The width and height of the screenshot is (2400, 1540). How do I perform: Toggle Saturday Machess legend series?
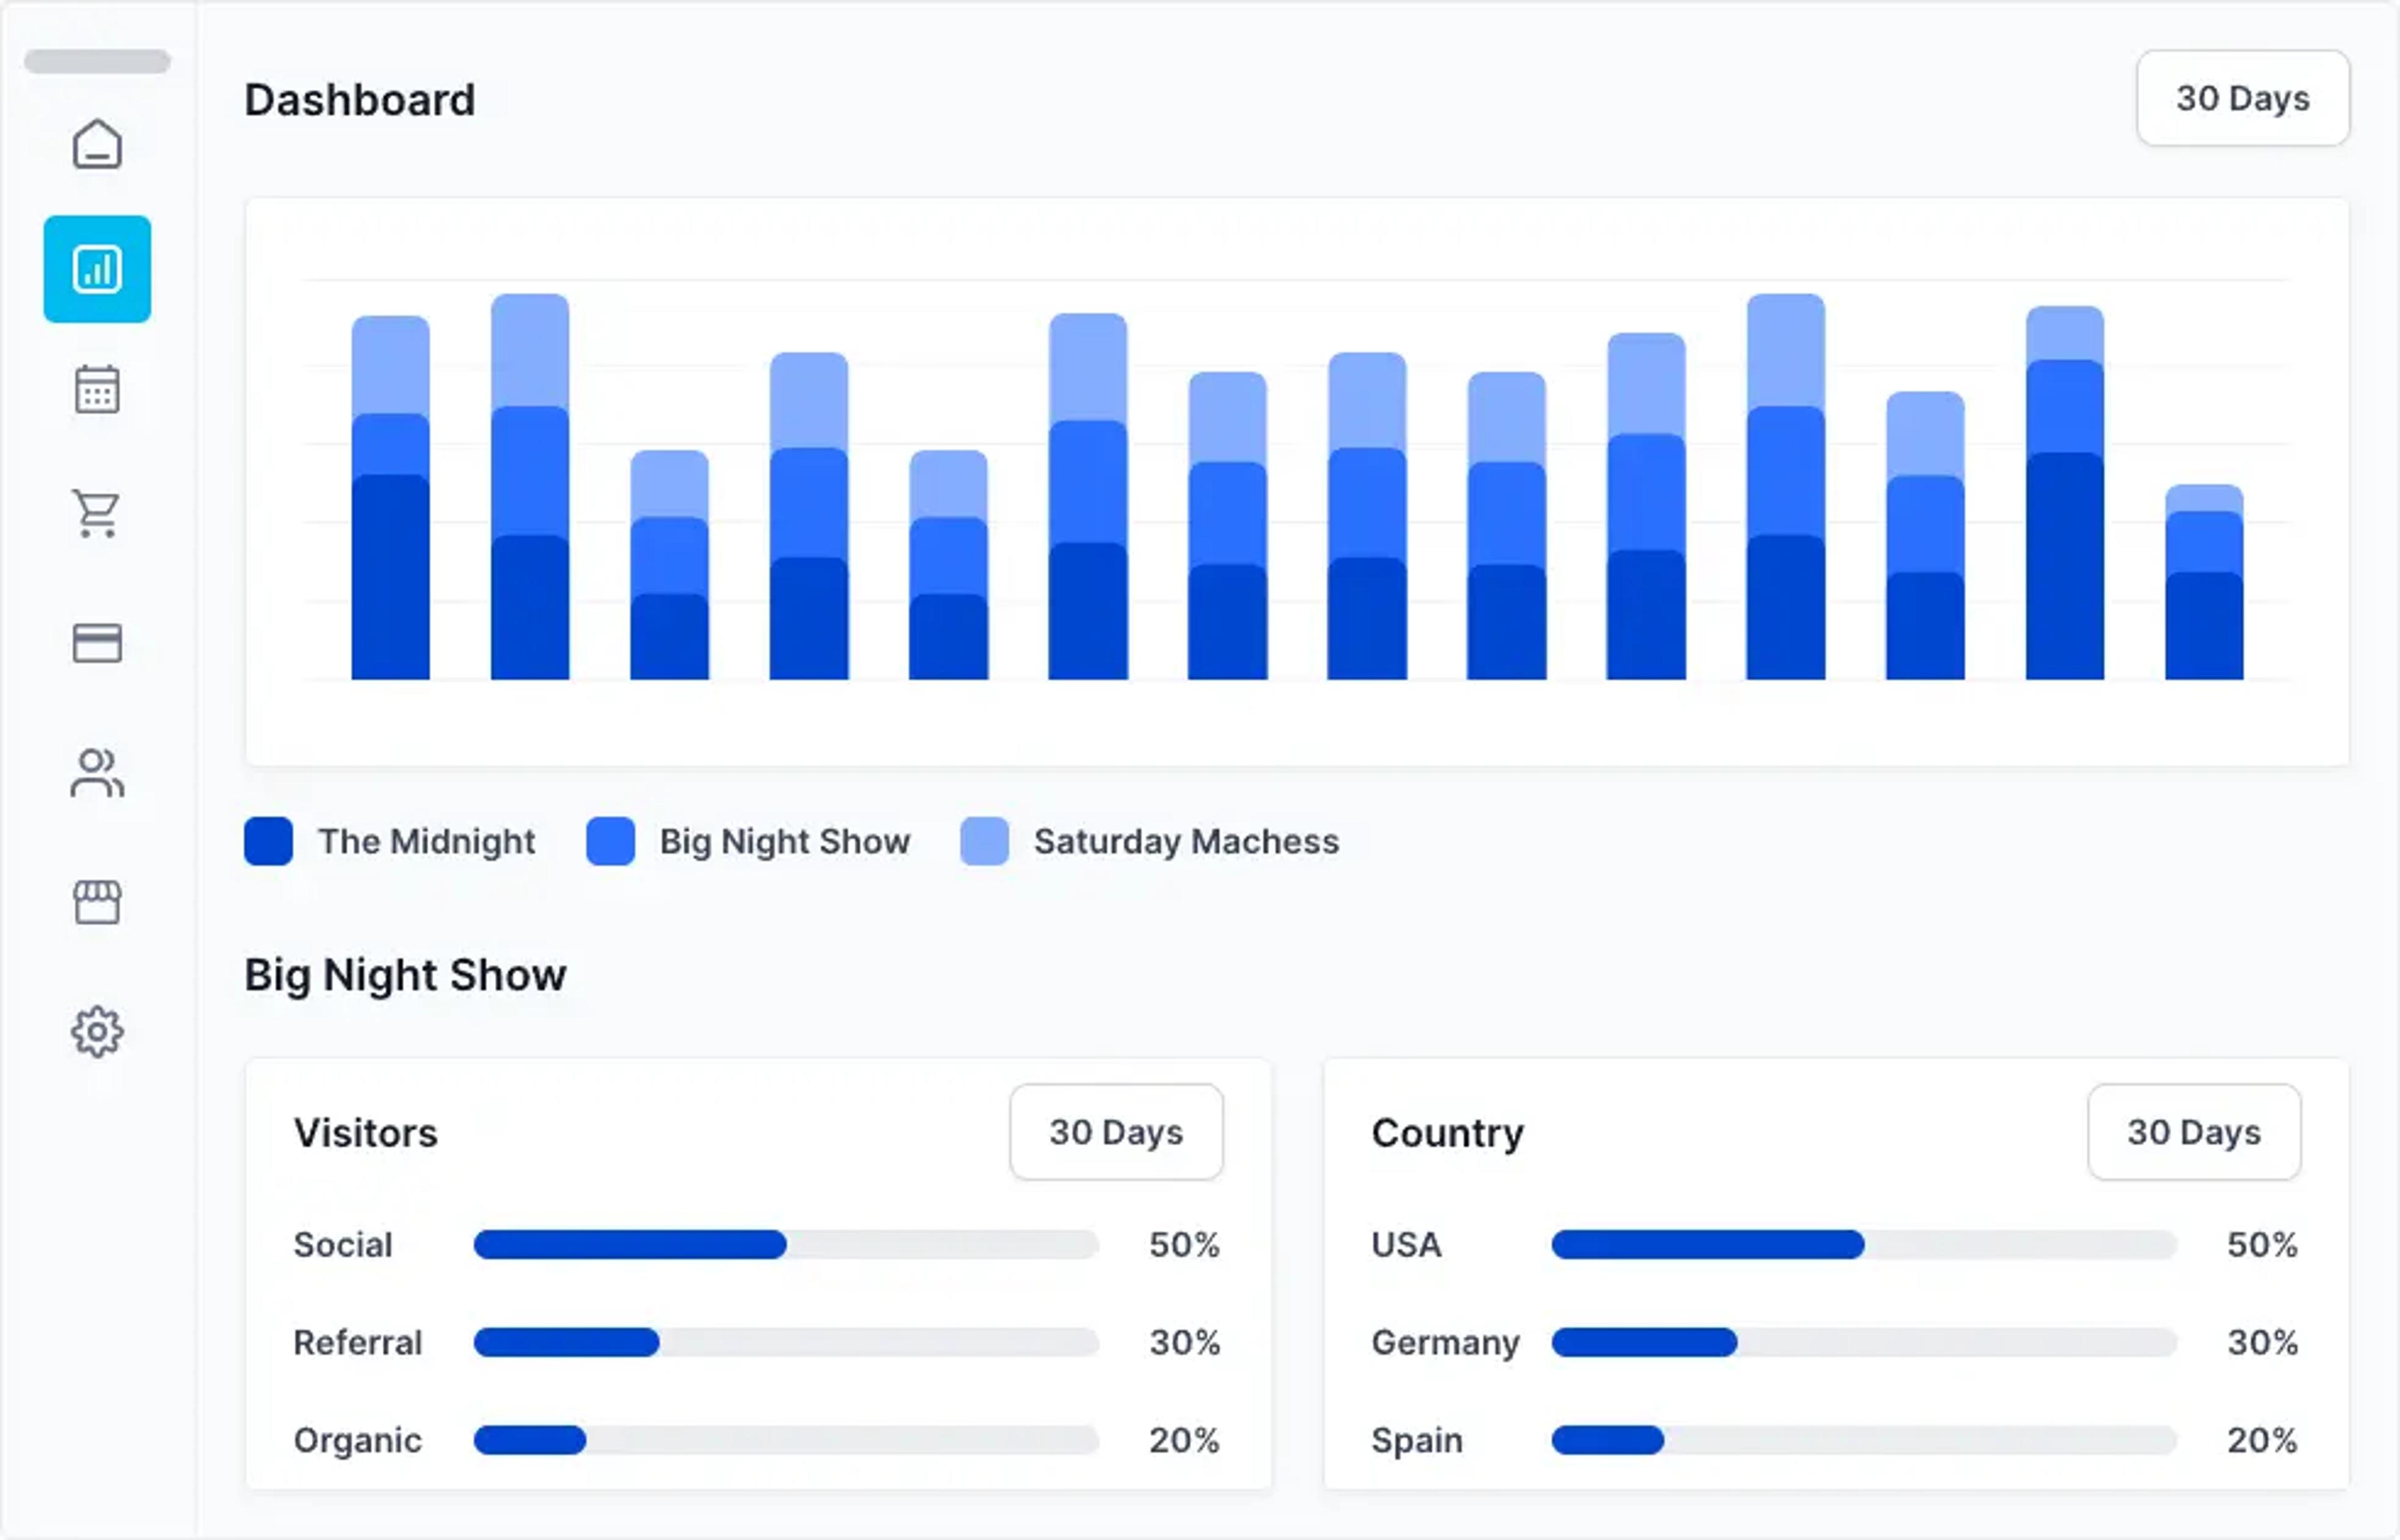(1149, 841)
